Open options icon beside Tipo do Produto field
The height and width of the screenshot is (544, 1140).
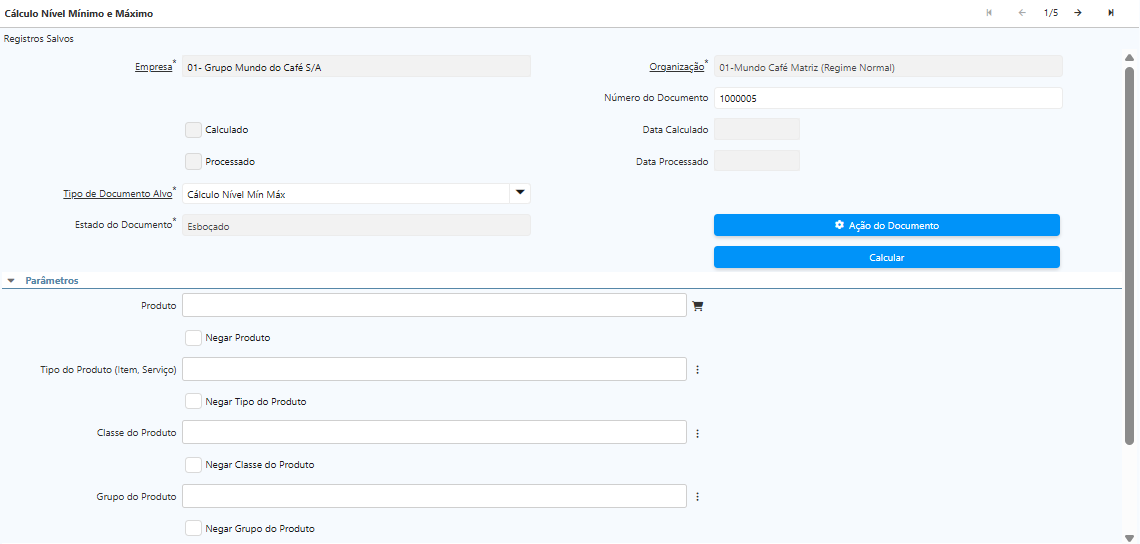[697, 370]
